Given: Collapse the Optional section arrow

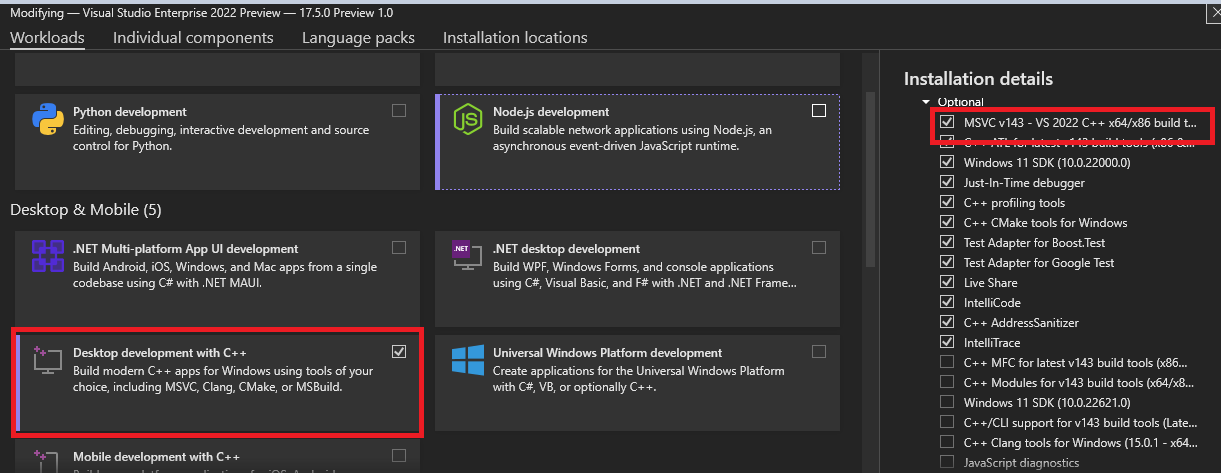Looking at the screenshot, I should tap(926, 102).
